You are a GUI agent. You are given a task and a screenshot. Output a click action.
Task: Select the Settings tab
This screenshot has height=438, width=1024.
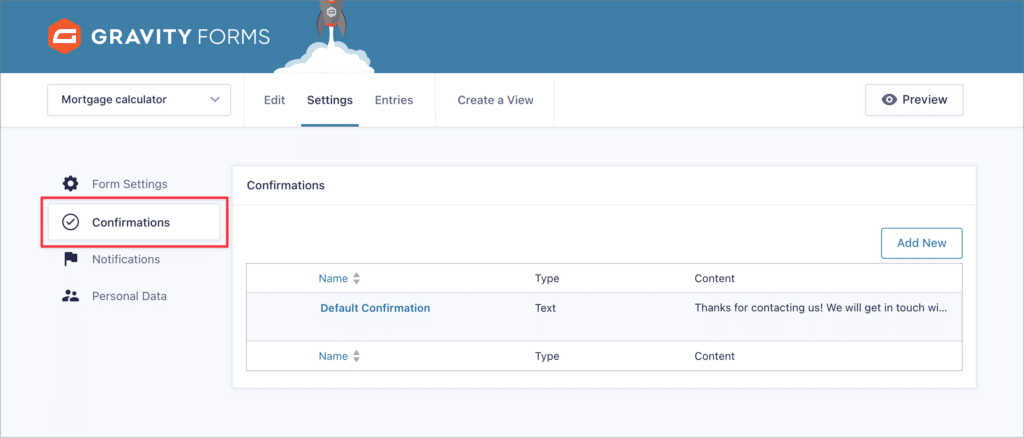(330, 100)
